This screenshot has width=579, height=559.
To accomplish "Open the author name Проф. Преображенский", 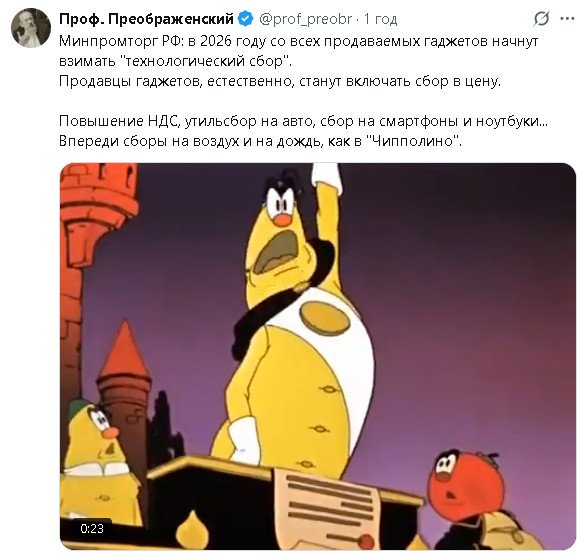I will 146,18.
